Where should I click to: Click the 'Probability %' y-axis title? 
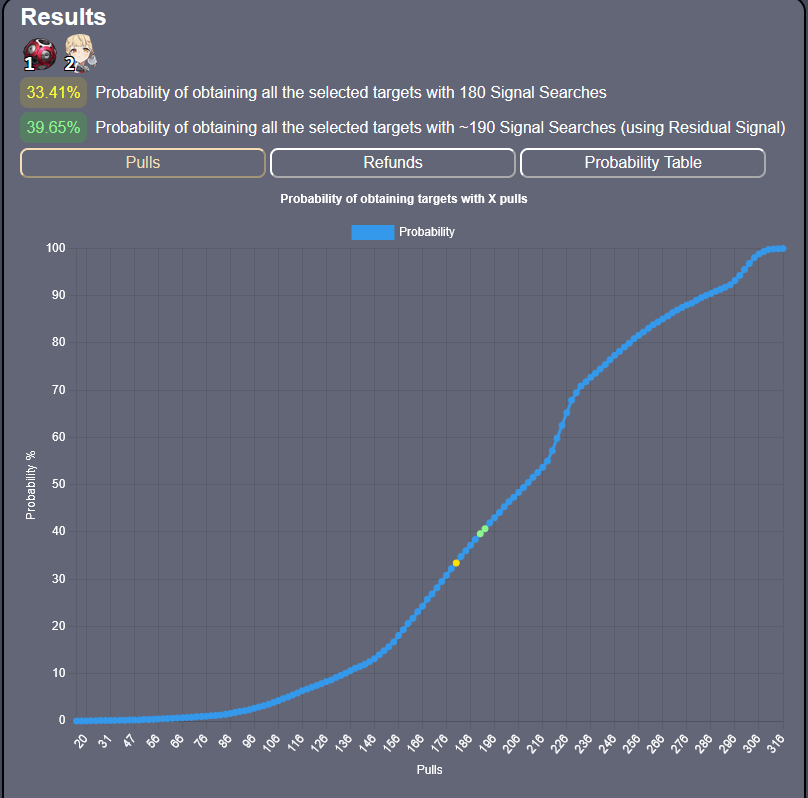click(x=31, y=485)
